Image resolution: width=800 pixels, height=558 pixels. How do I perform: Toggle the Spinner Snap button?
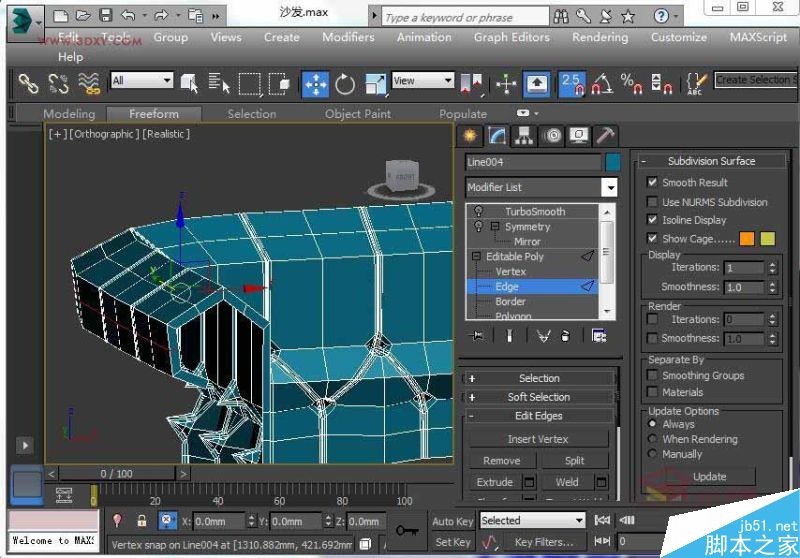pyautogui.click(x=662, y=84)
